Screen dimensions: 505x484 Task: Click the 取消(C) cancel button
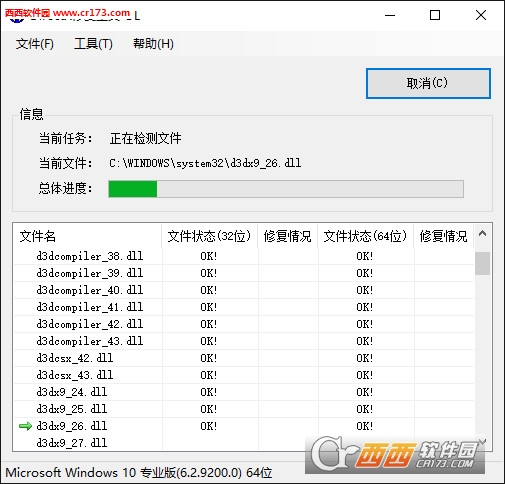pyautogui.click(x=428, y=83)
